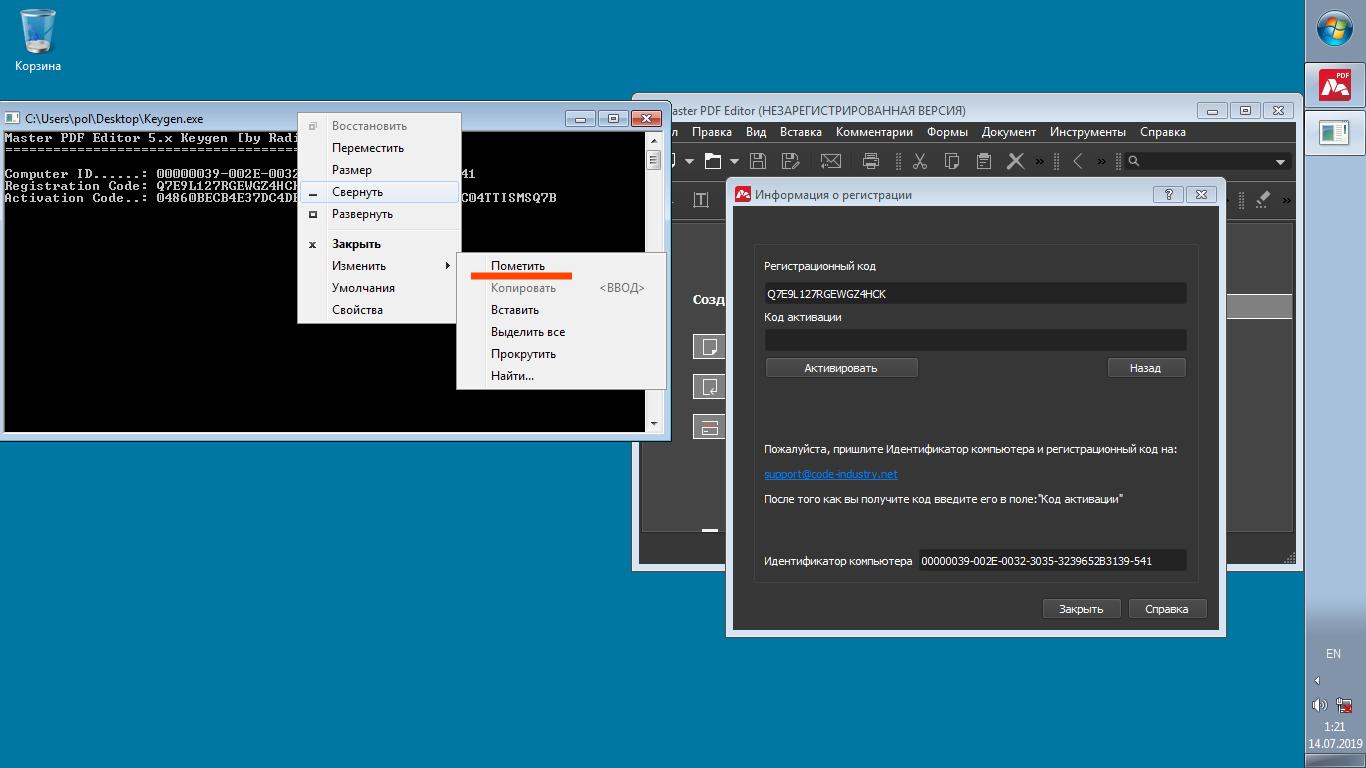
Task: Select the Edit Text tool icon
Action: click(701, 200)
